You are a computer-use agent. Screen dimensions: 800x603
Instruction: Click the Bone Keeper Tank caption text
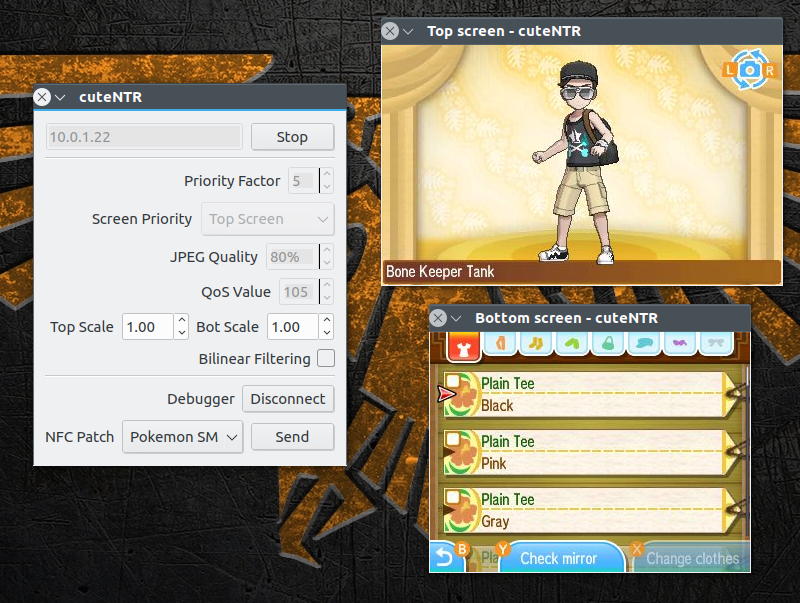pos(440,271)
